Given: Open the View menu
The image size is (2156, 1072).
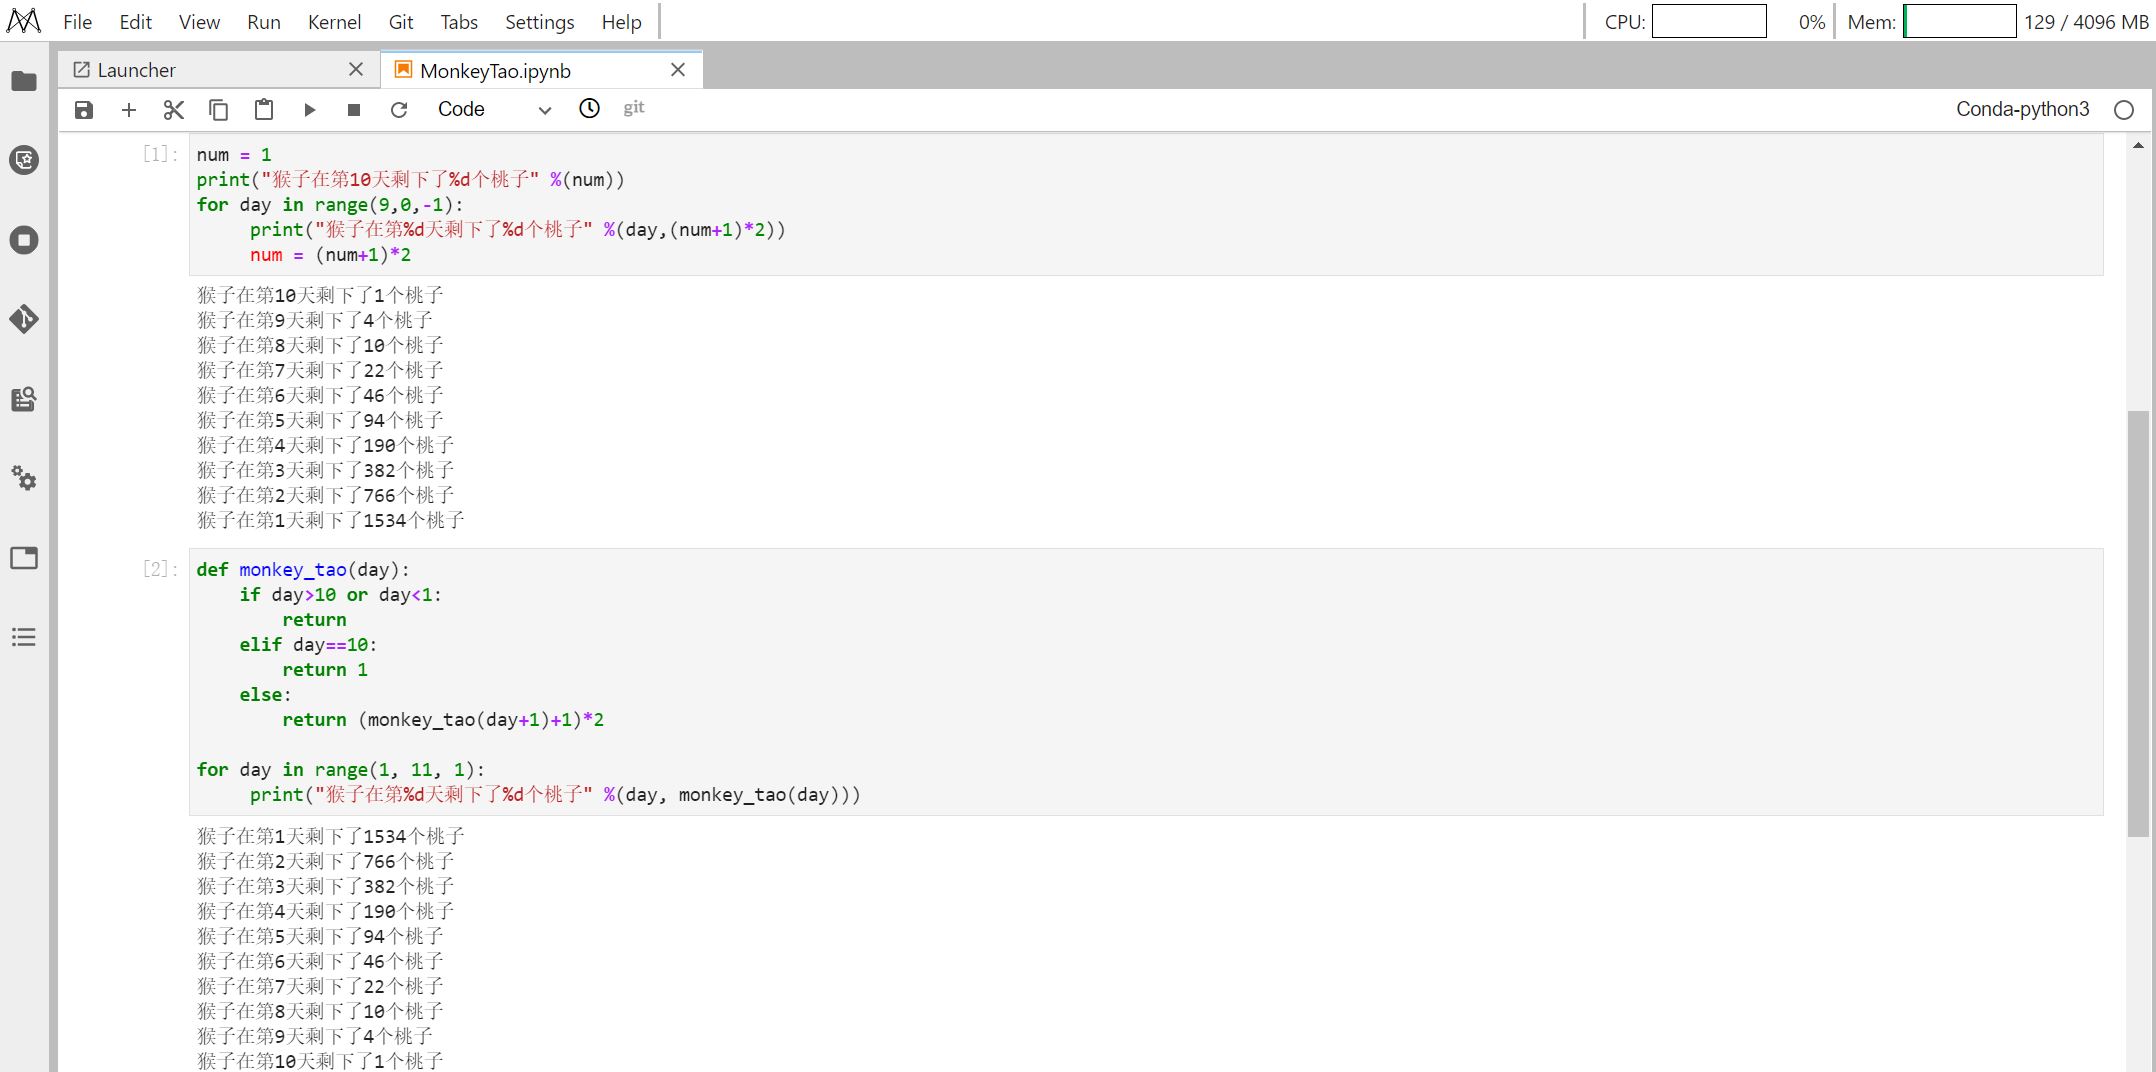Looking at the screenshot, I should click(x=199, y=22).
